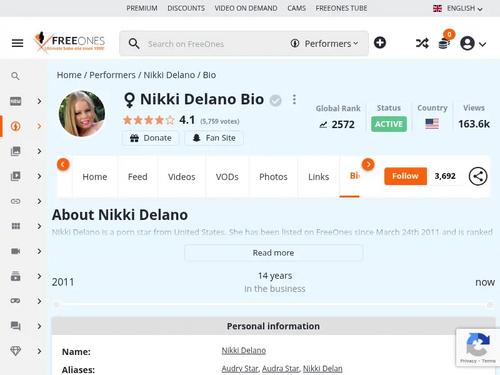Open the Audry Star alias link
This screenshot has width=500, height=375.
pyautogui.click(x=240, y=368)
